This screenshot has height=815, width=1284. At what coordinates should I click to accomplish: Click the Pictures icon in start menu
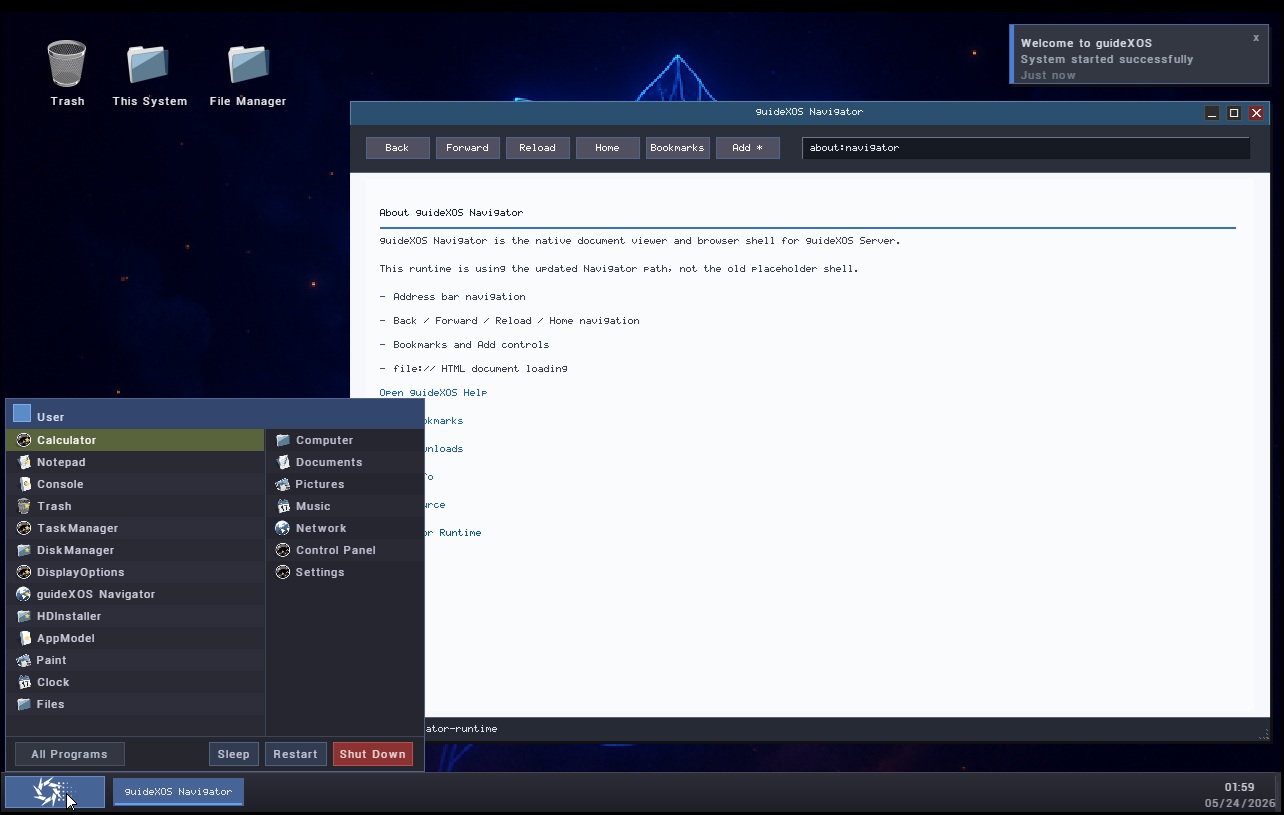283,484
